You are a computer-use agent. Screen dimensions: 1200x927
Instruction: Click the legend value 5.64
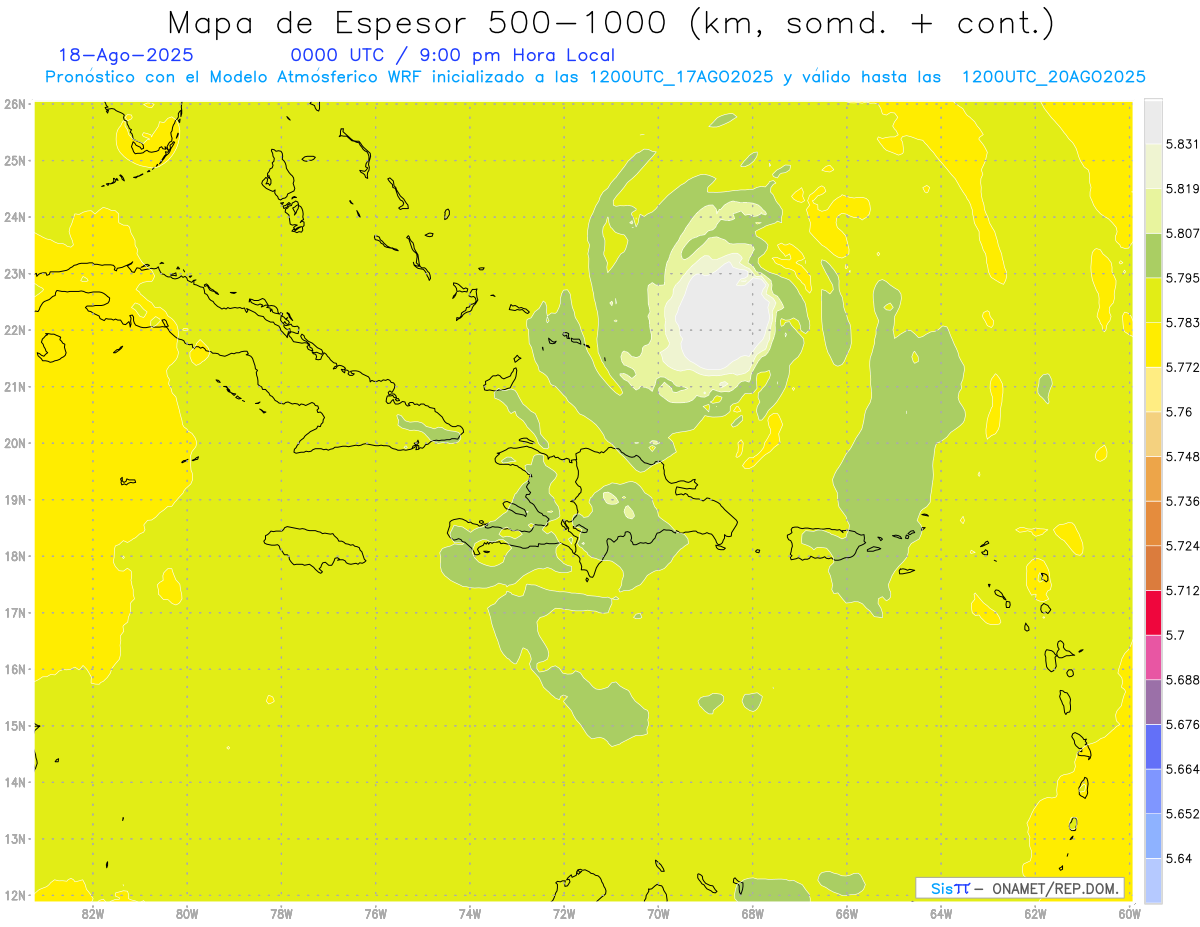[1179, 858]
